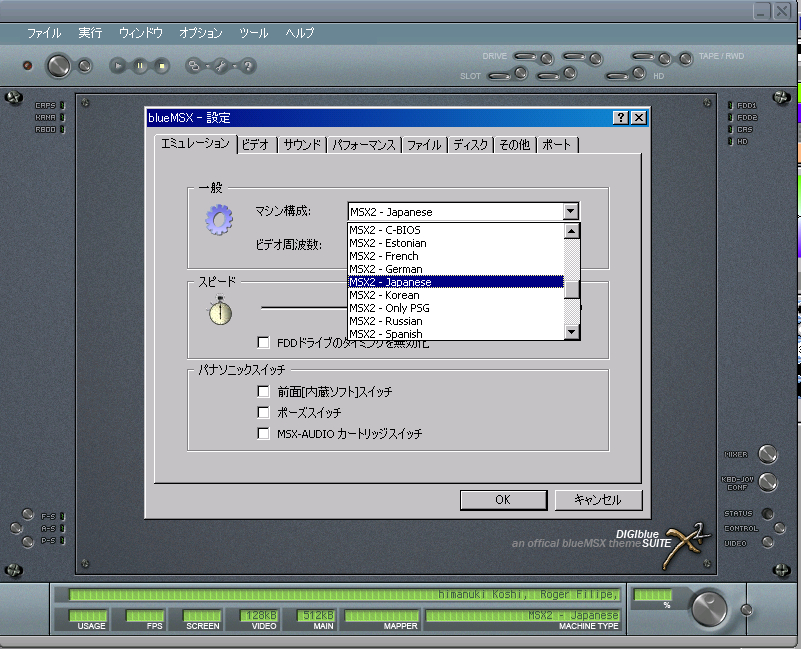Image resolution: width=801 pixels, height=649 pixels.
Task: Click the knob directly left of TAPE / RWD
Action: coord(686,58)
